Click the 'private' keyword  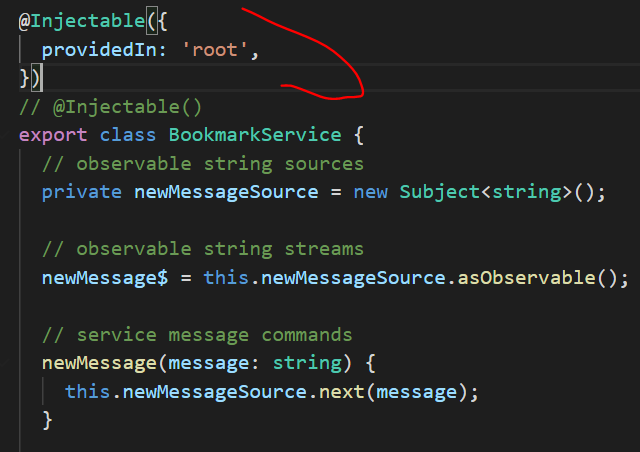coord(82,192)
